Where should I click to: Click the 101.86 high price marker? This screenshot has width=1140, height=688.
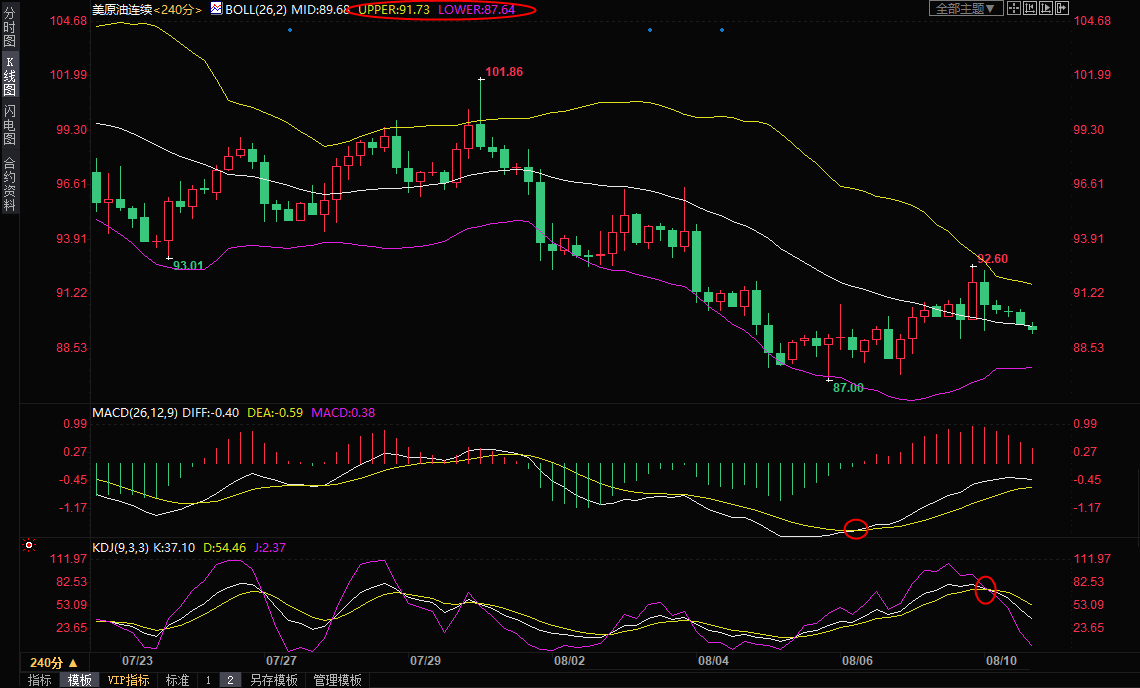point(503,72)
